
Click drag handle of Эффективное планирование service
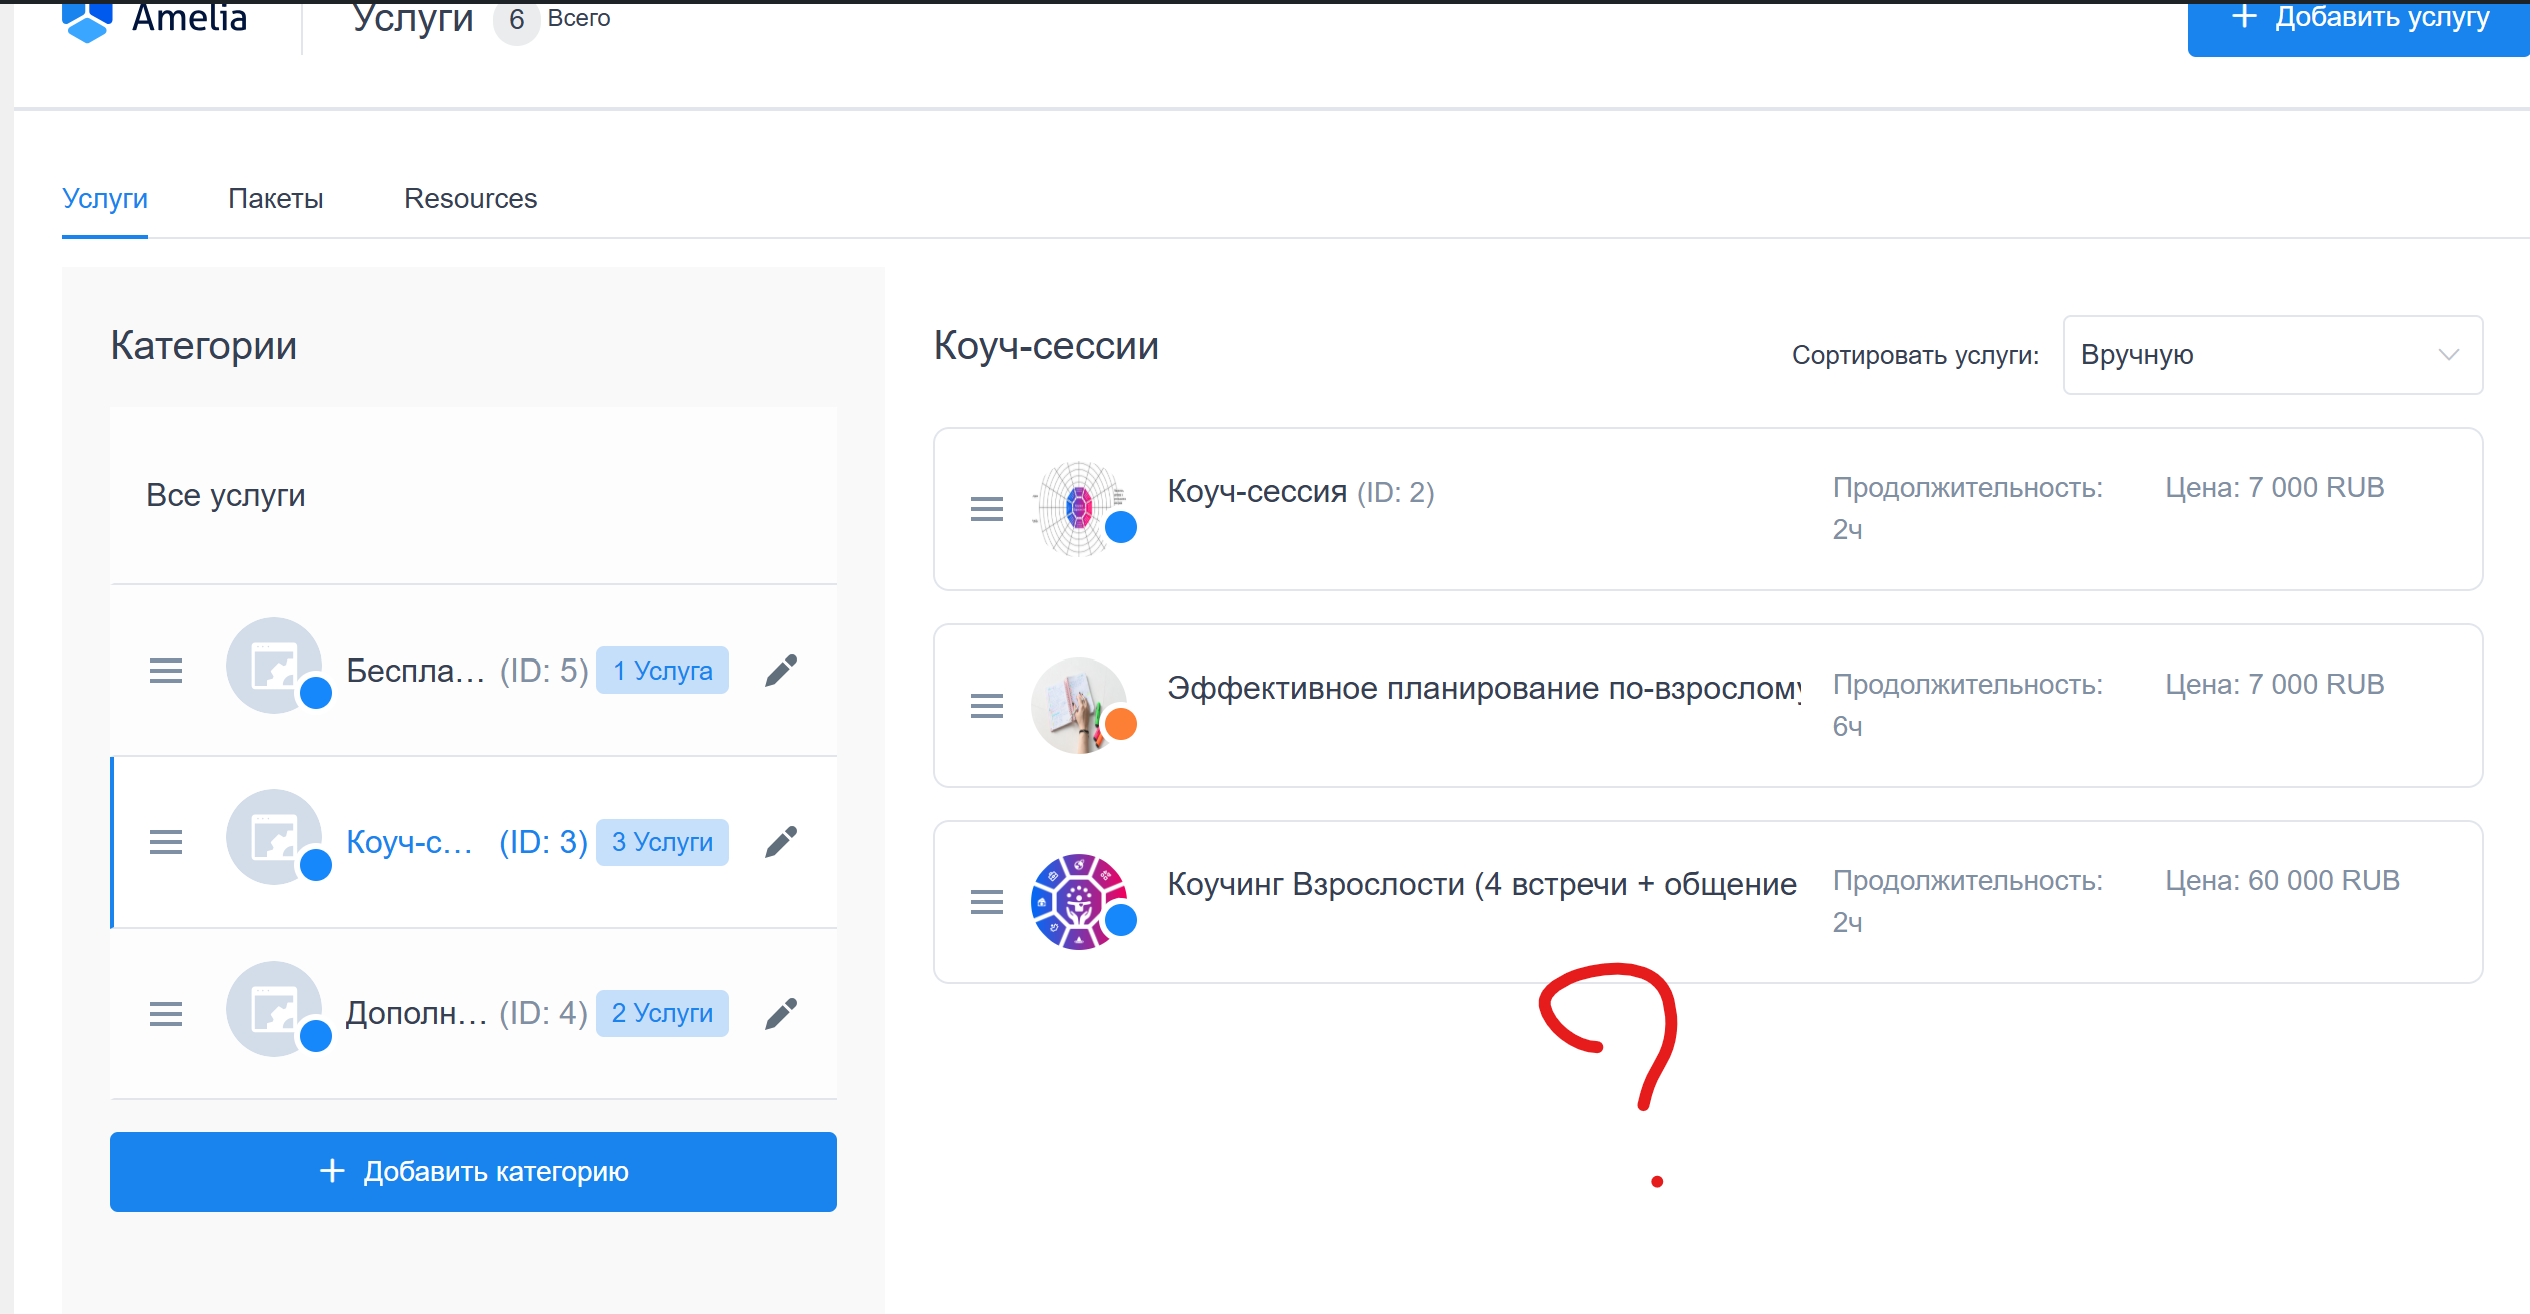[986, 706]
